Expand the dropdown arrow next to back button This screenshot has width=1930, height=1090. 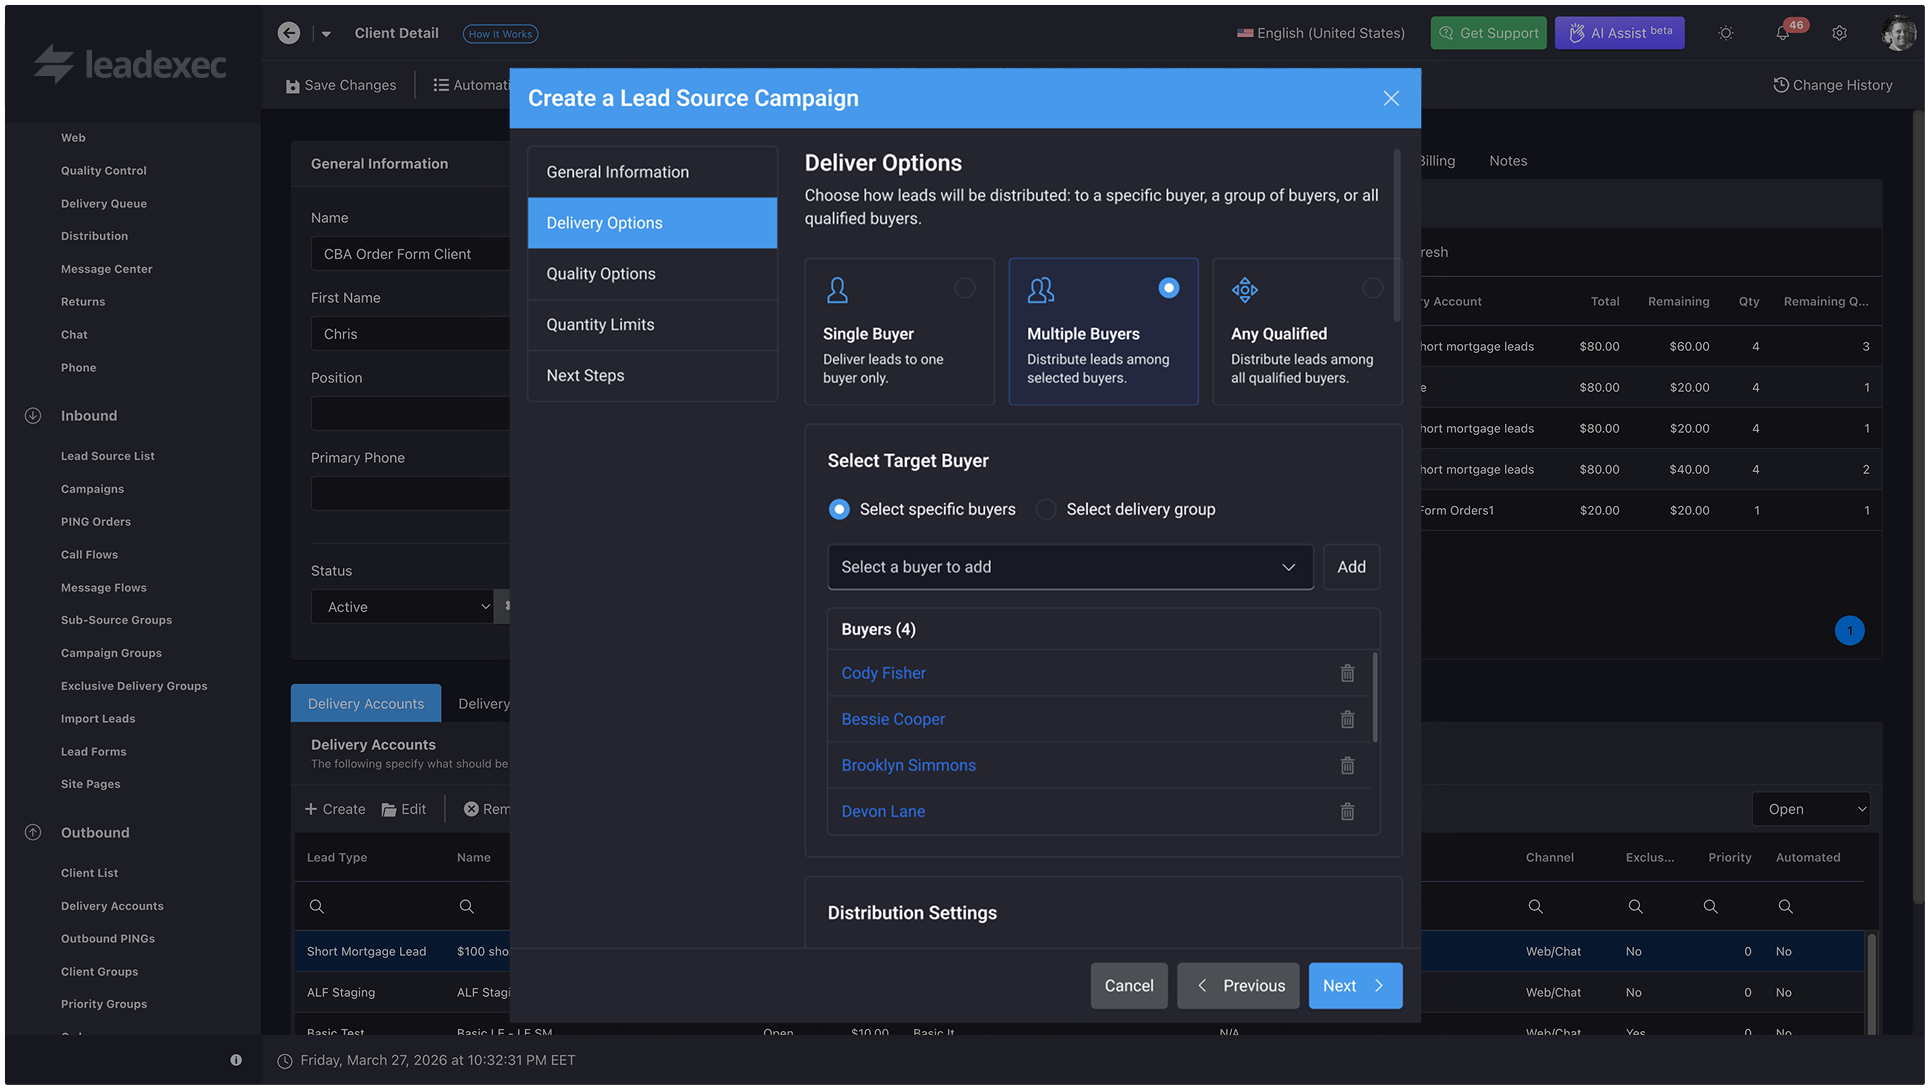point(326,34)
